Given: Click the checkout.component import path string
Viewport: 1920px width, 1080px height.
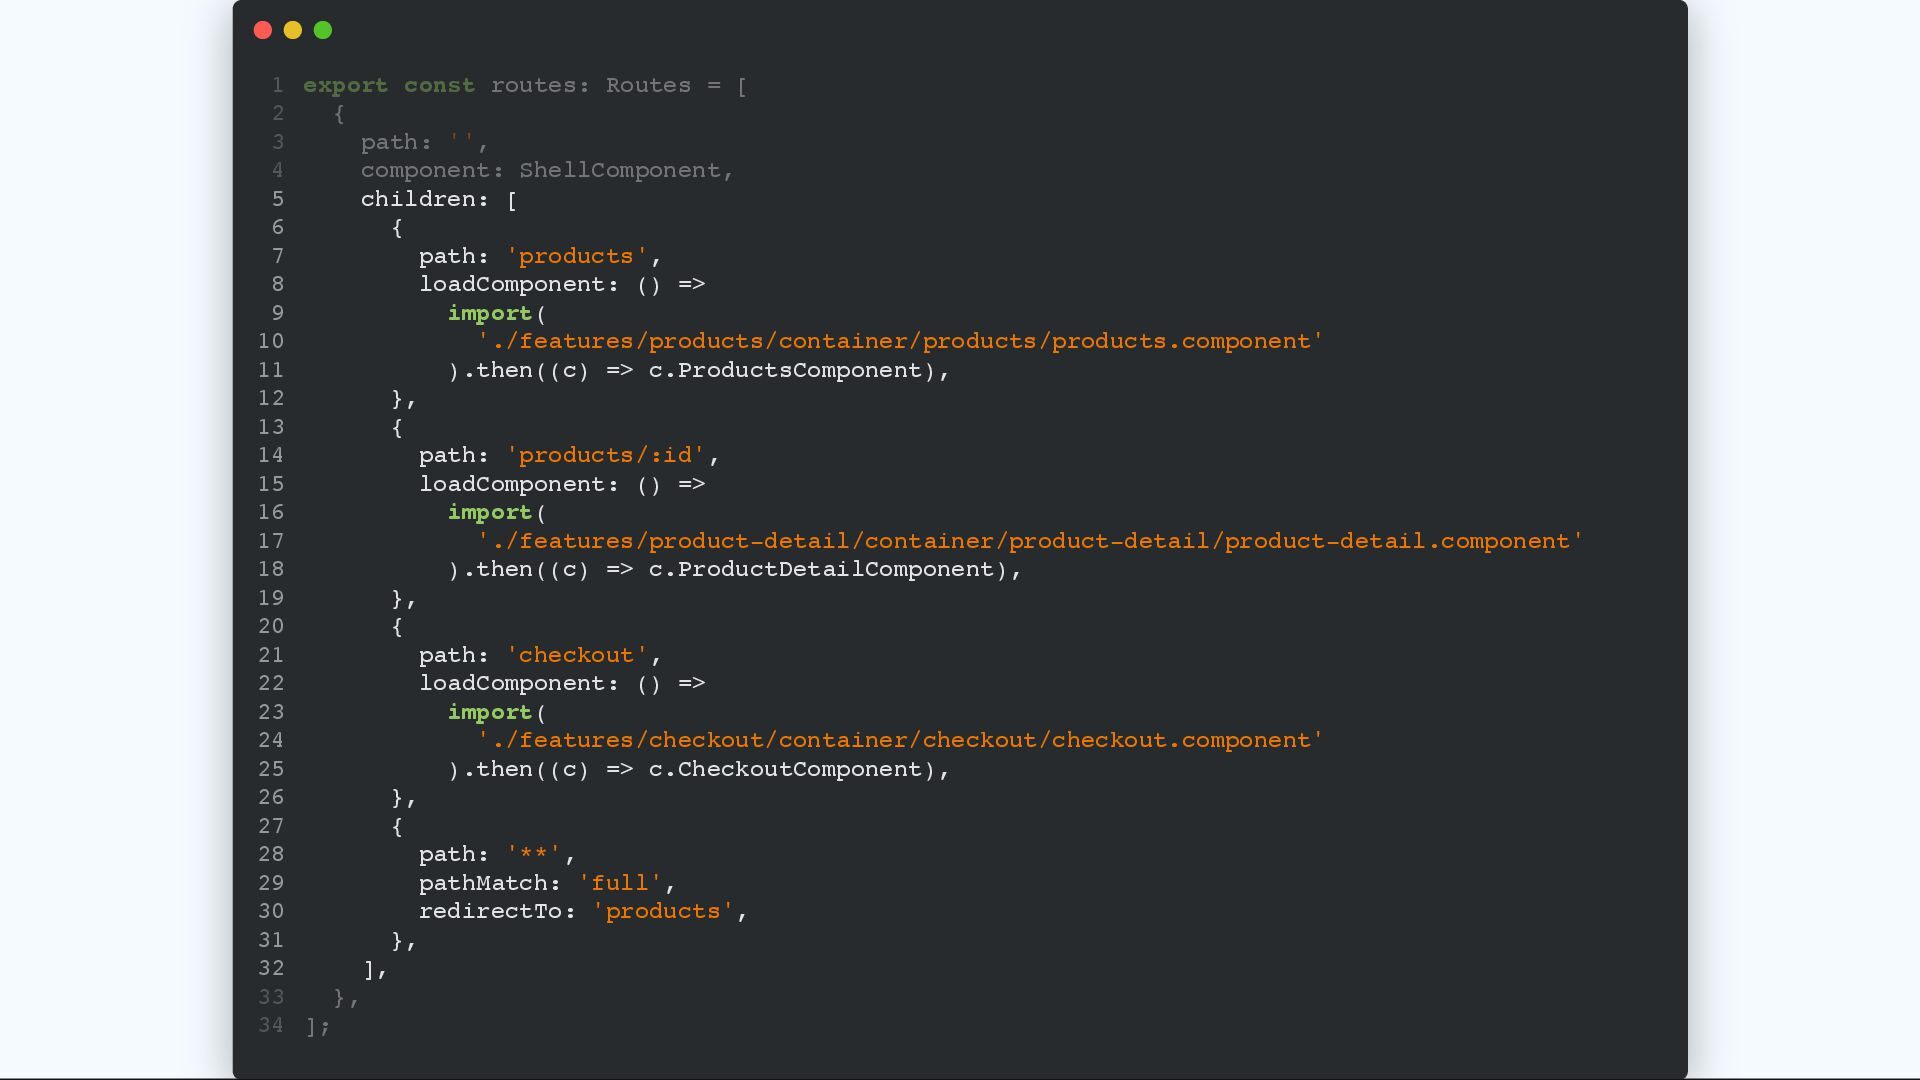Looking at the screenshot, I should click(x=900, y=741).
